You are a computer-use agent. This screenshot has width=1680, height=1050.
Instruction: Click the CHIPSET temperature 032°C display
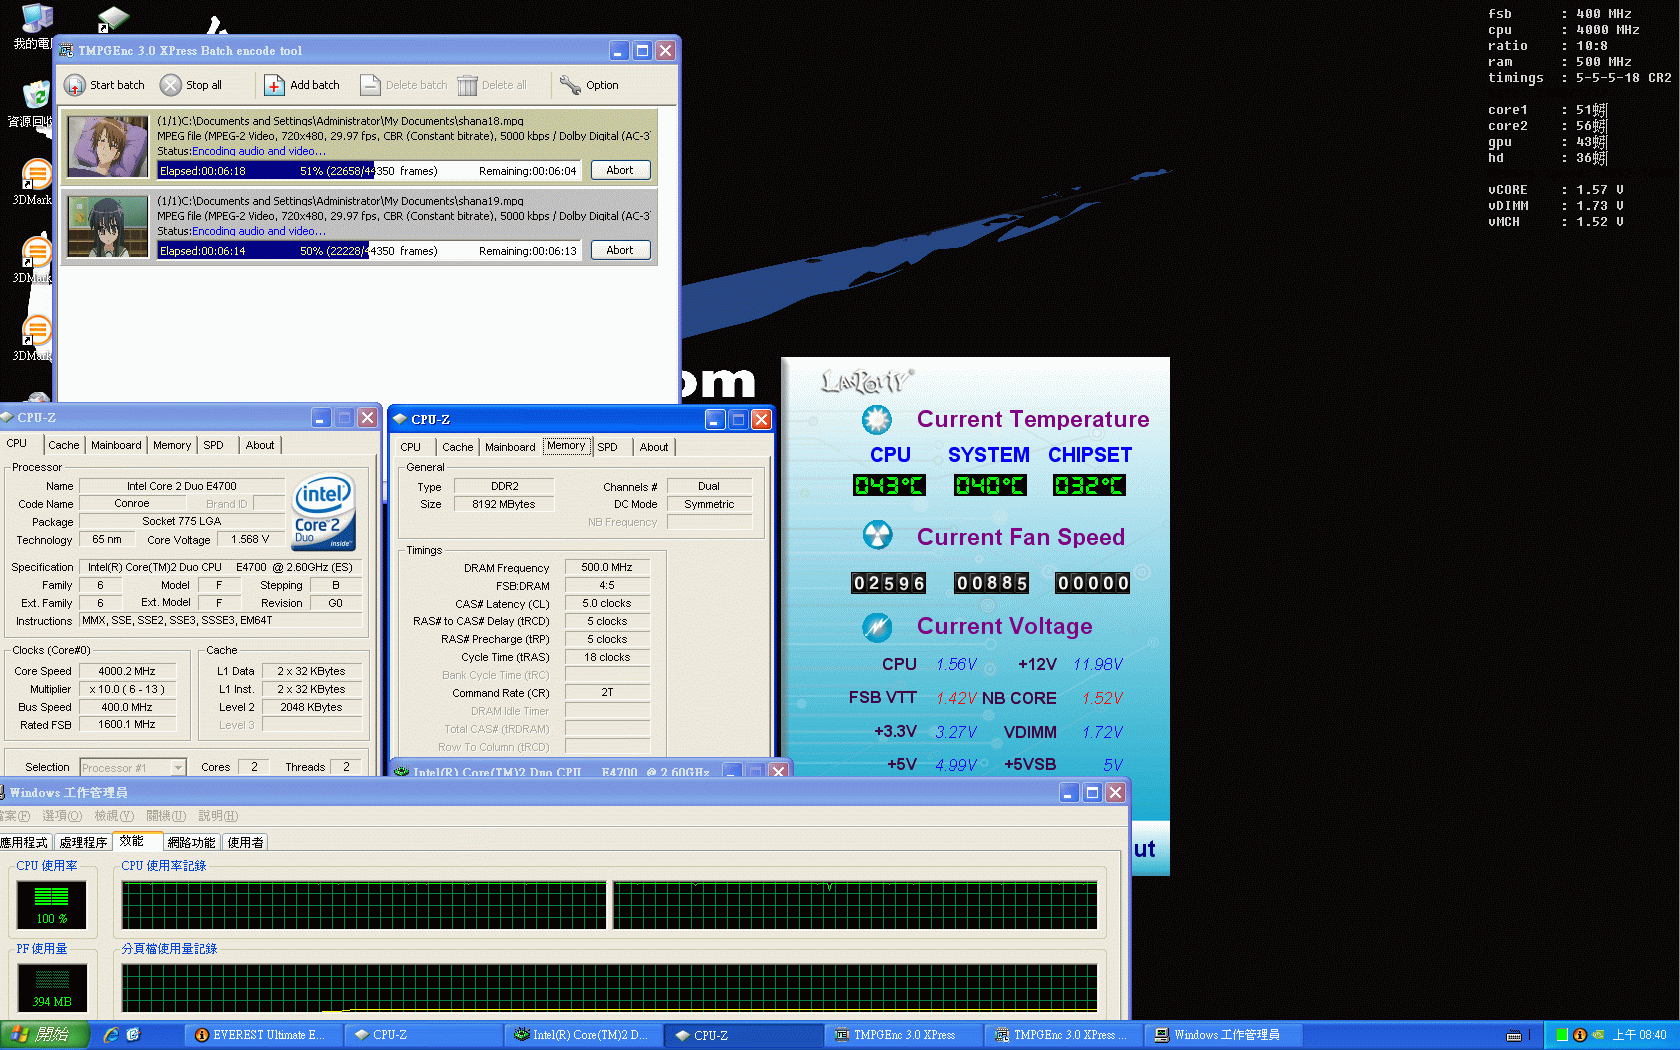[x=1089, y=486]
